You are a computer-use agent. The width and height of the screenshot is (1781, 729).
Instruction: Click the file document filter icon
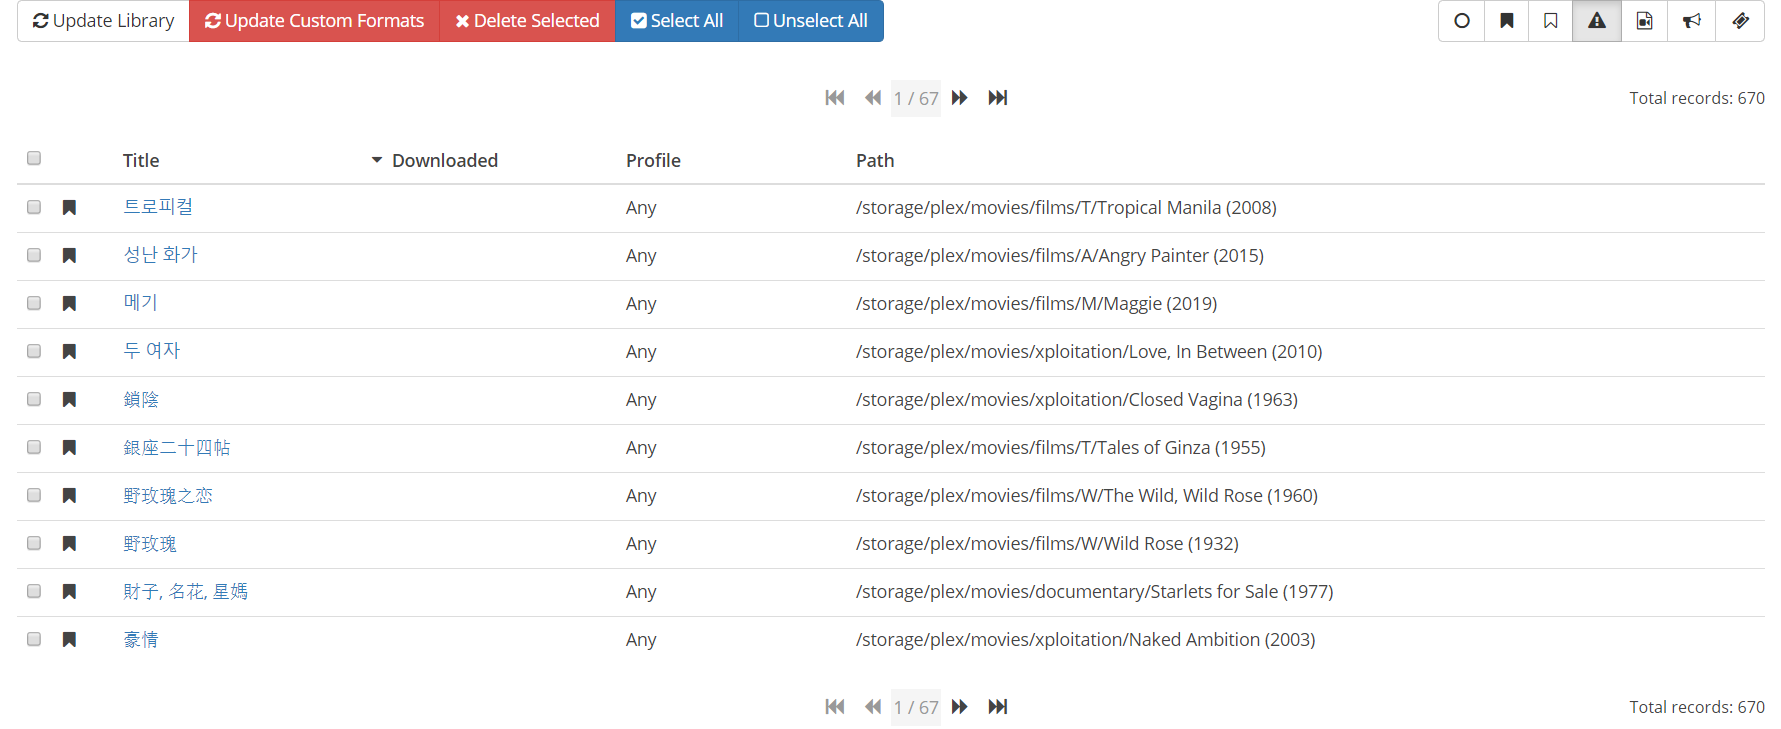(x=1644, y=21)
